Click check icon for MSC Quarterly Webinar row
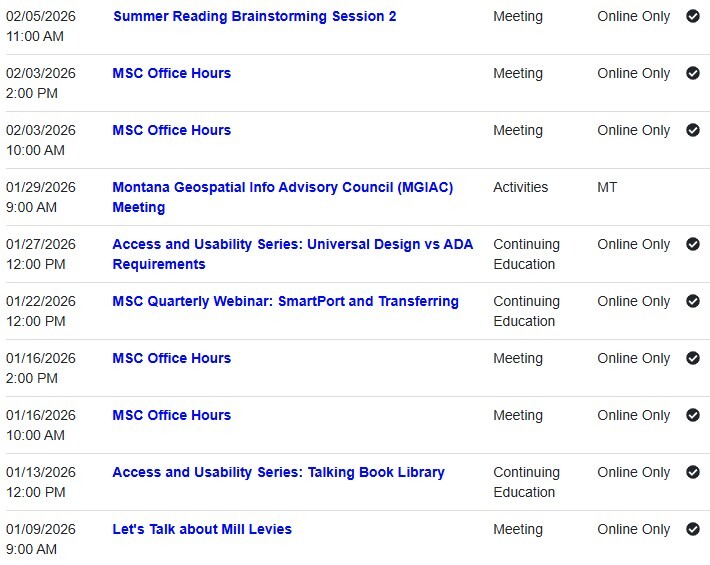Screen dimensions: 710x565 pos(692,301)
